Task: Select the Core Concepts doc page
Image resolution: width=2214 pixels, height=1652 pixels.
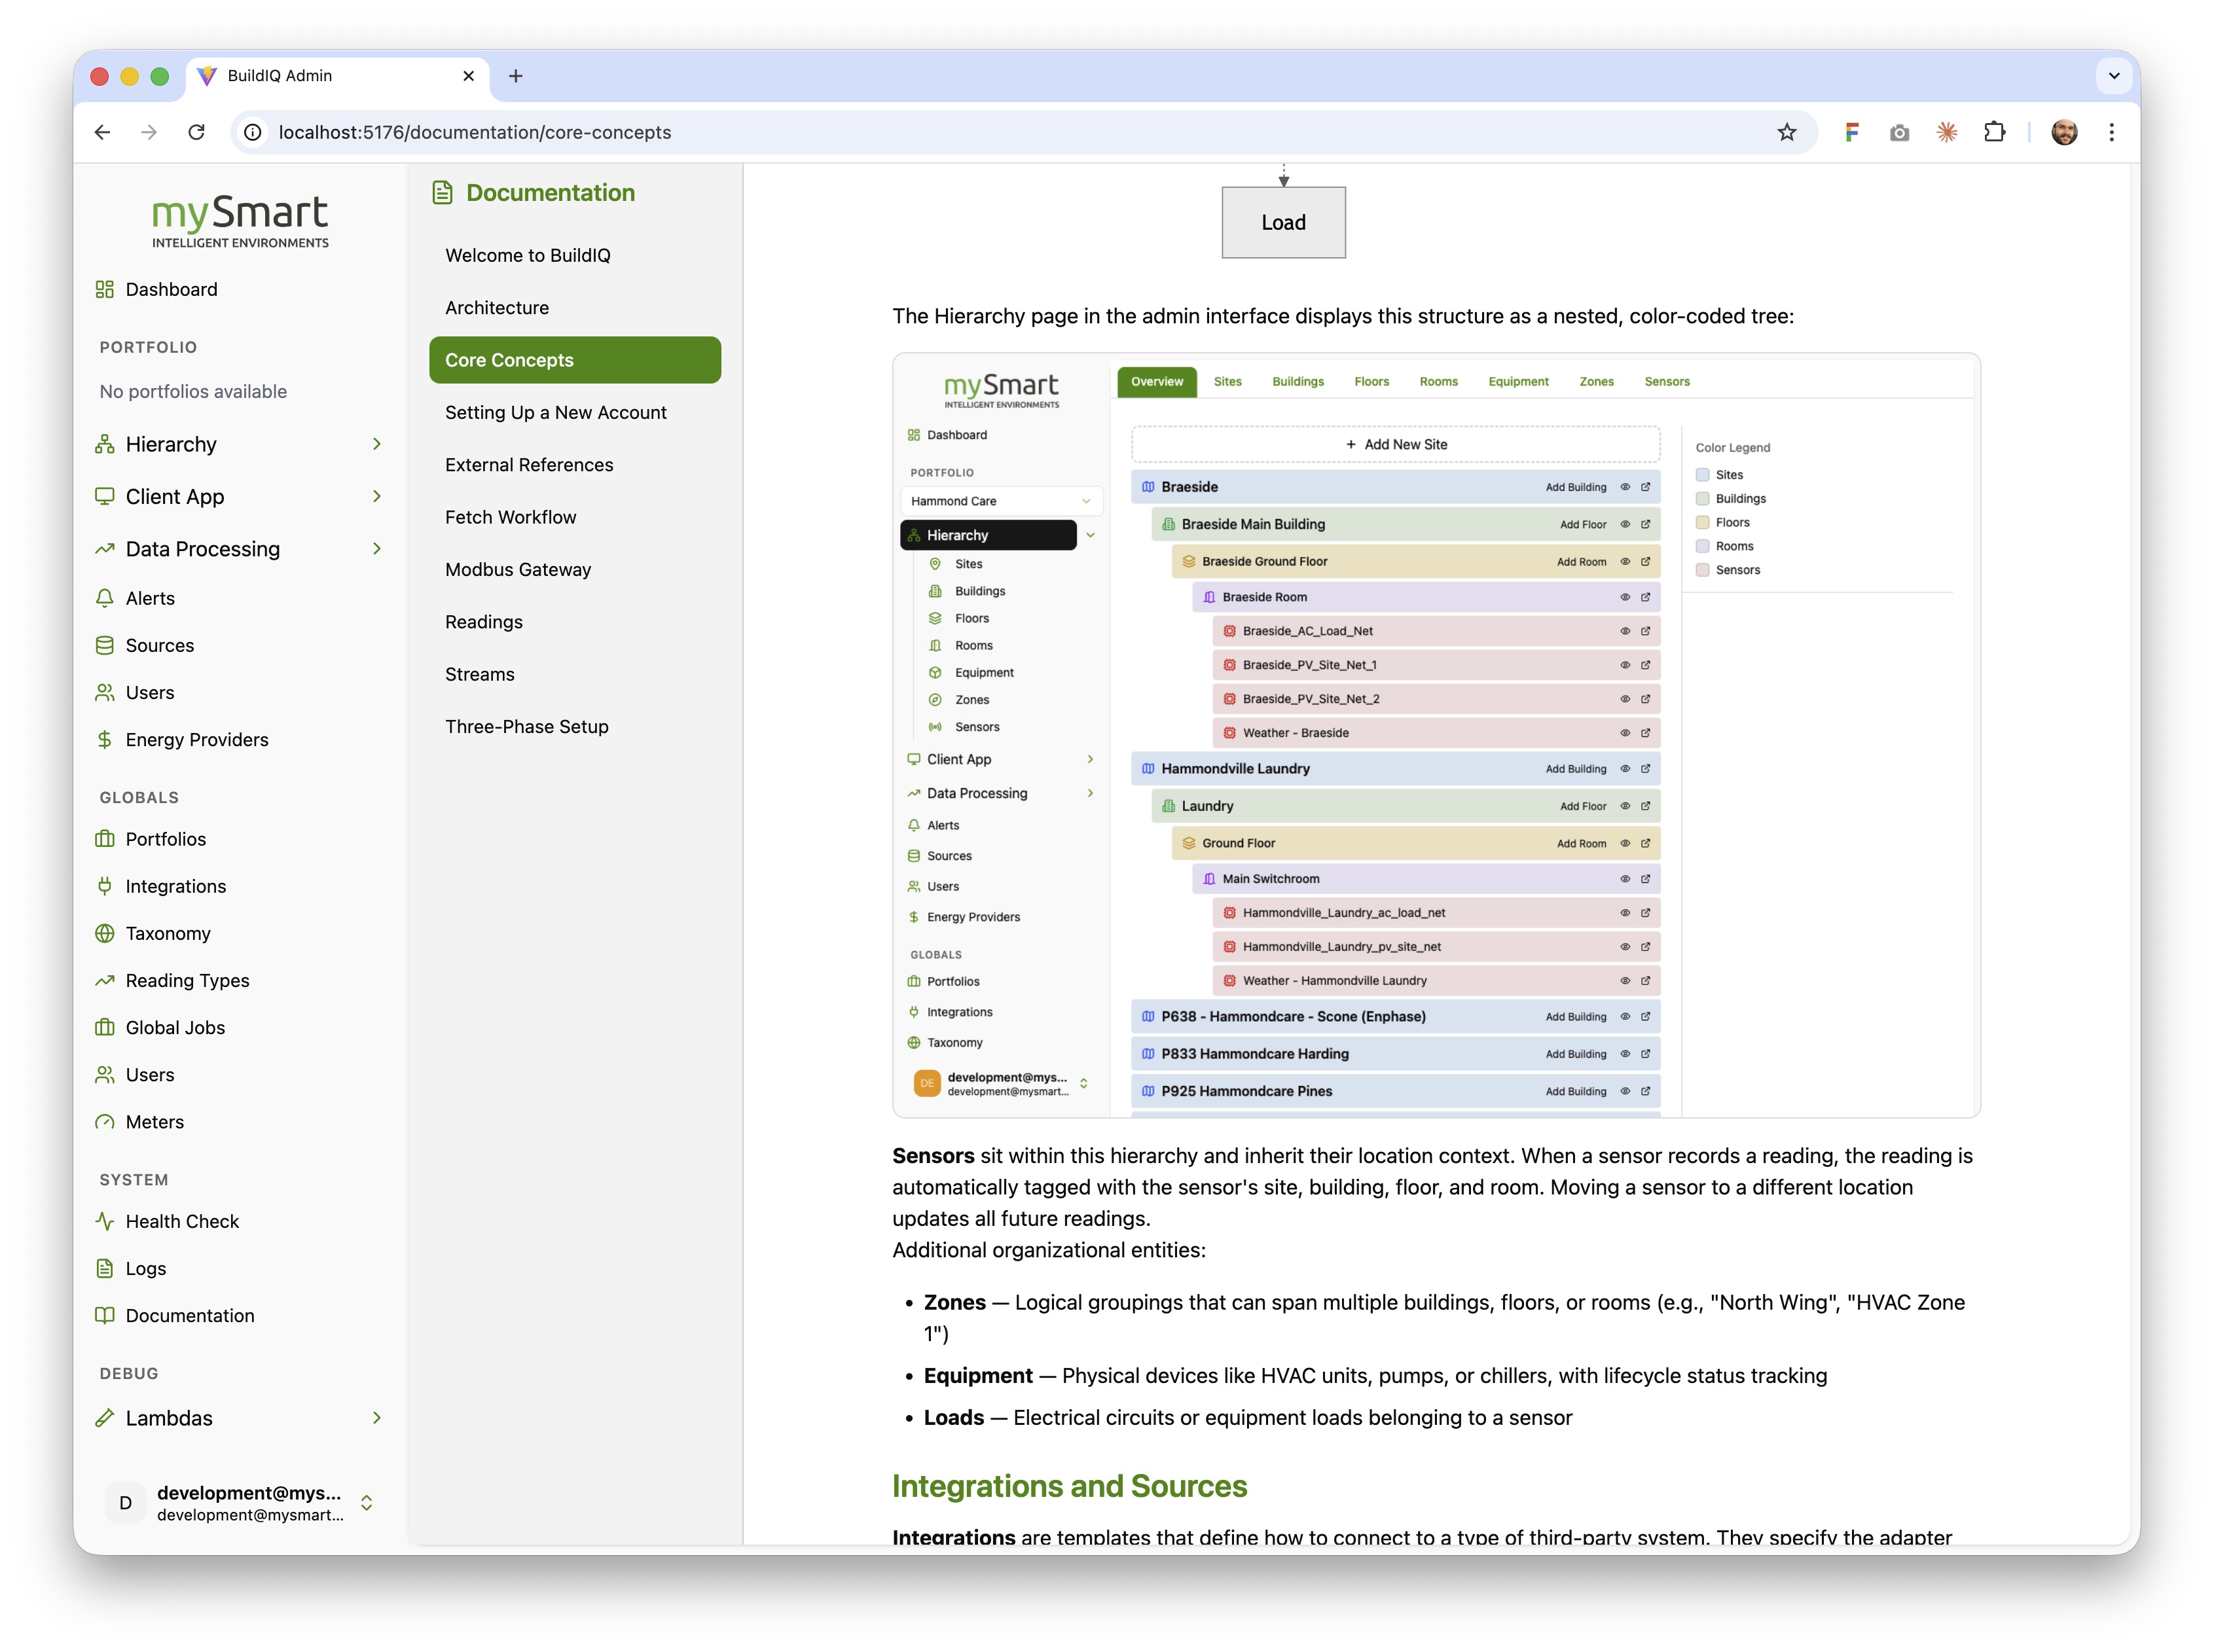Action: (574, 360)
